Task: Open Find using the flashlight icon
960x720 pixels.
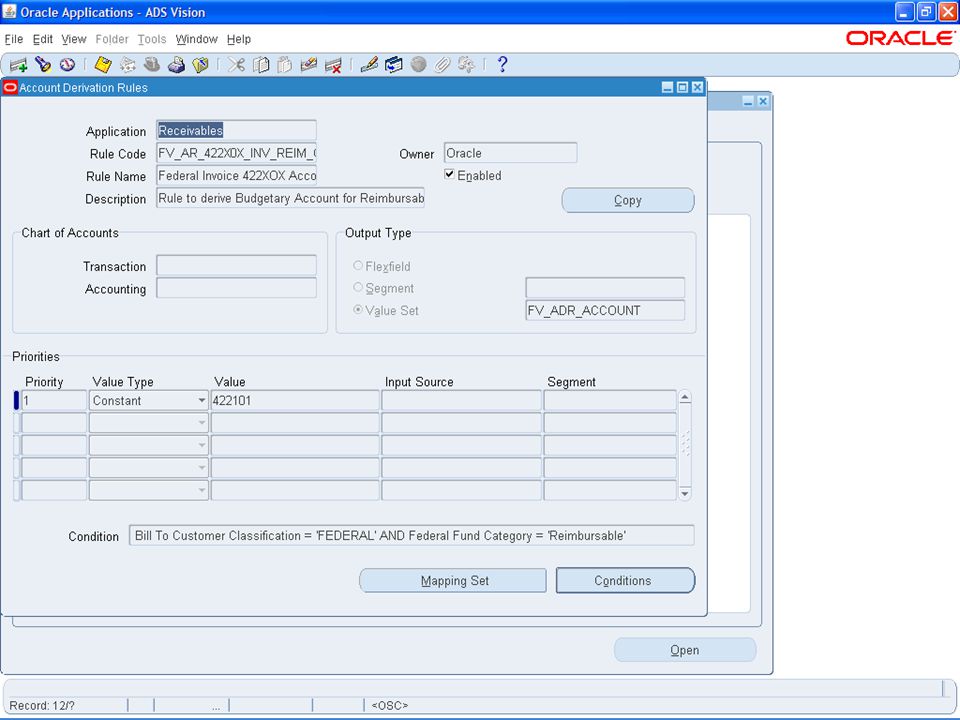Action: (43, 64)
